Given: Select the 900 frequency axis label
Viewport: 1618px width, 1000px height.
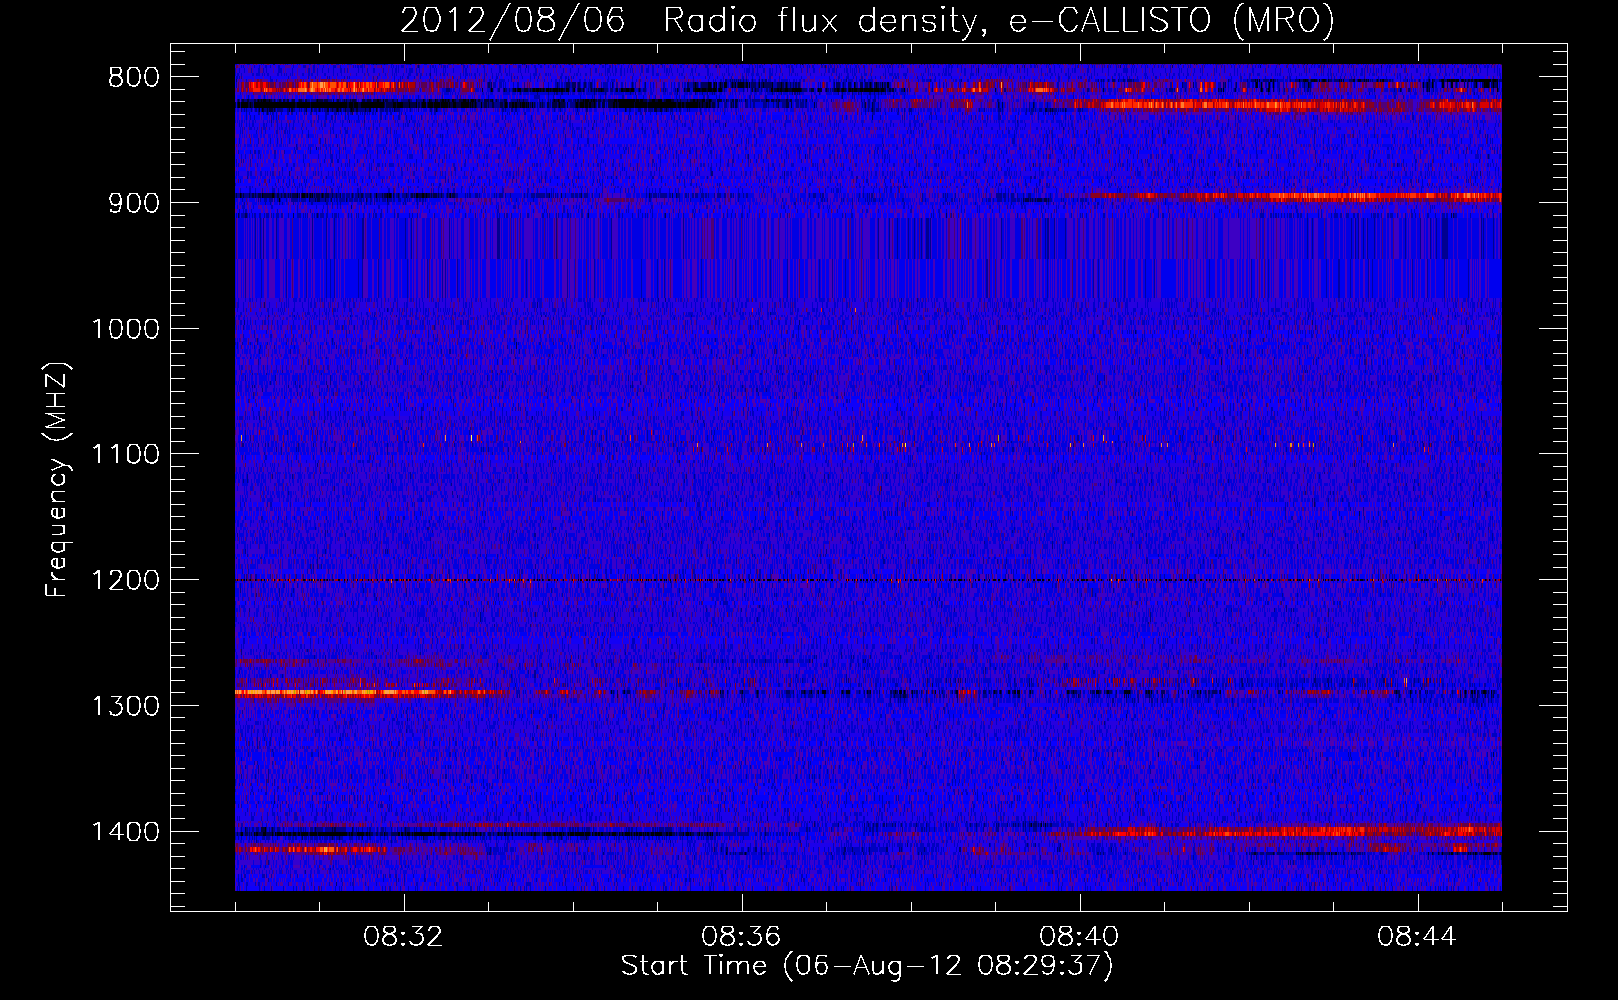Looking at the screenshot, I should point(134,203).
